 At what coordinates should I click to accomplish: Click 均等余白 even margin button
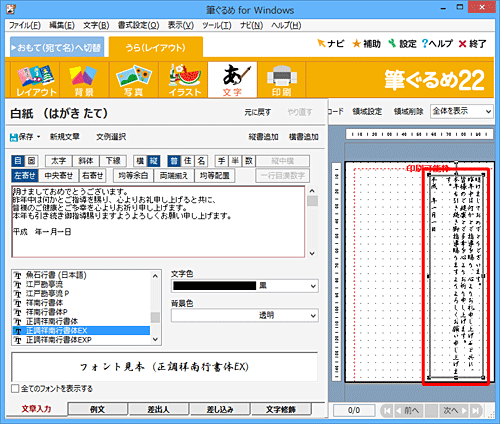pyautogui.click(x=133, y=176)
